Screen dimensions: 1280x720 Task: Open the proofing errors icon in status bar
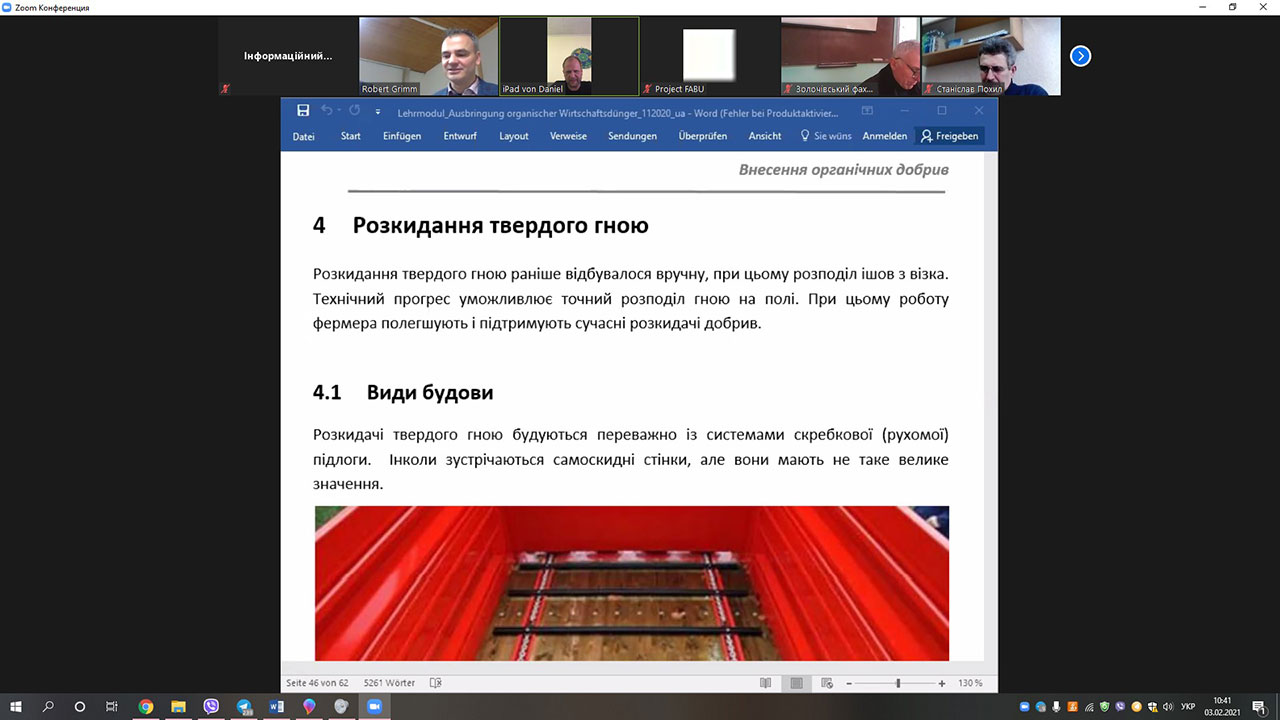tap(435, 683)
